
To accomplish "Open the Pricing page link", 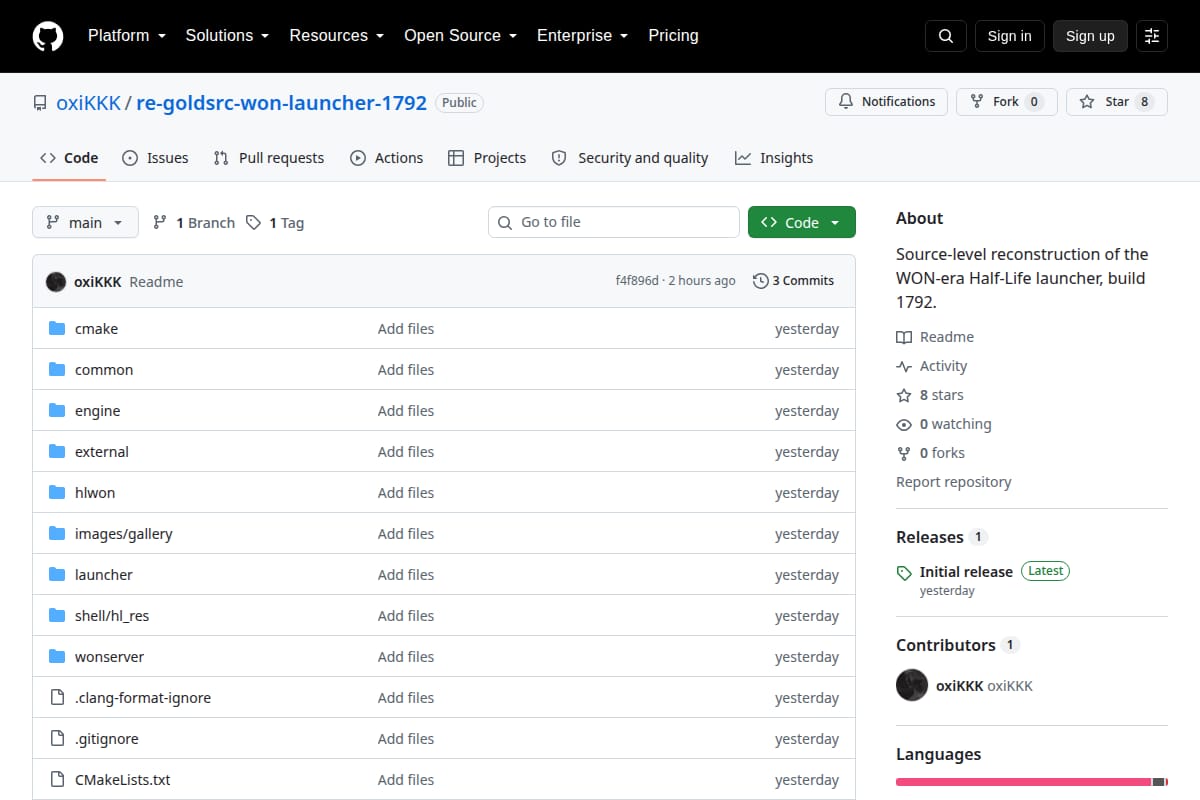I will tap(673, 35).
